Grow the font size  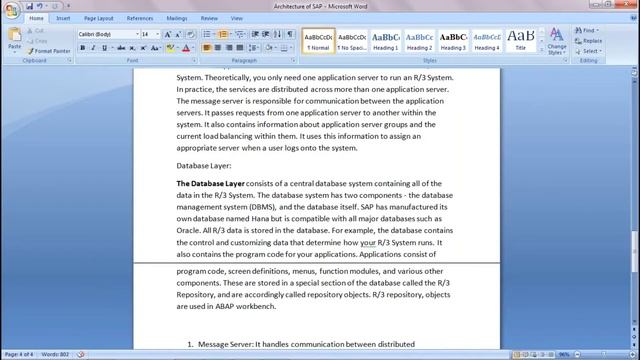point(167,34)
